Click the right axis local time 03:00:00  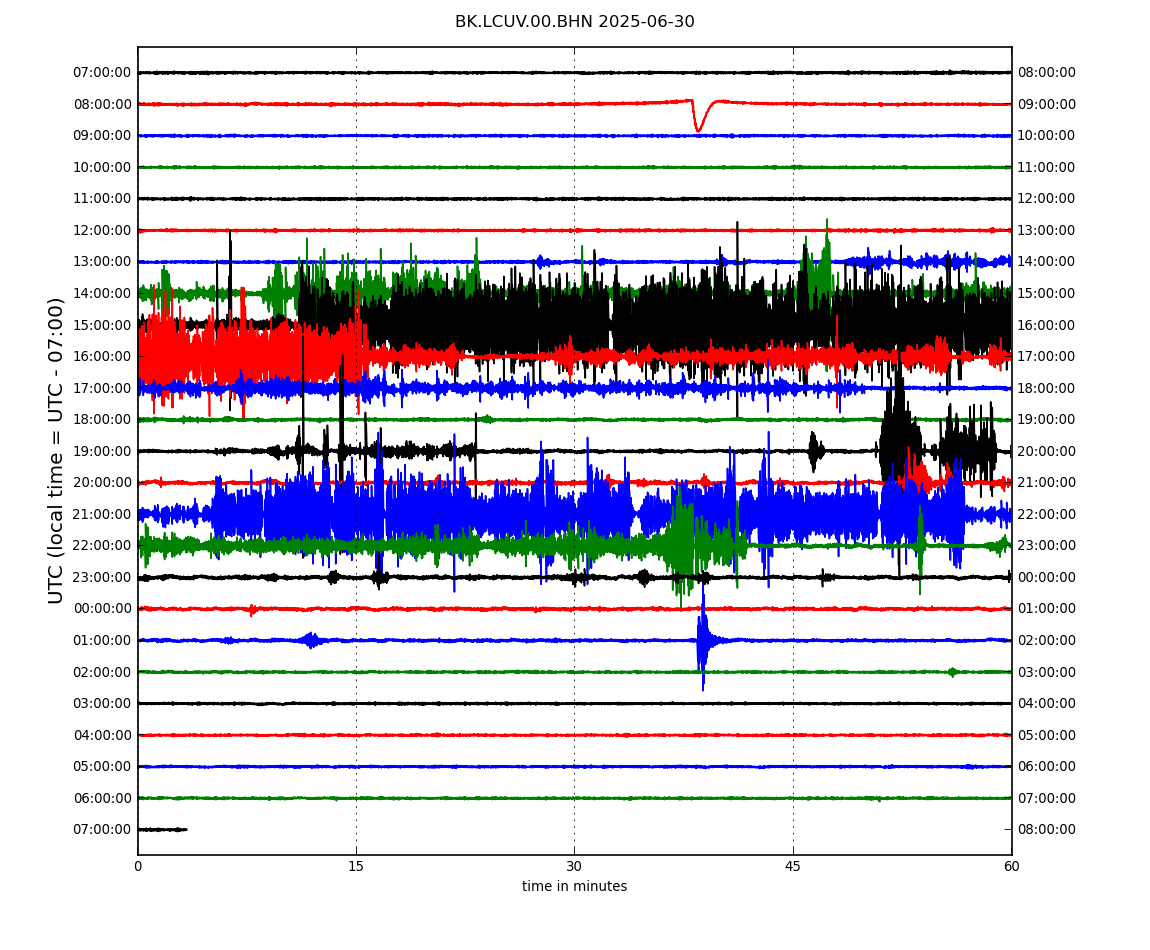coord(1047,672)
